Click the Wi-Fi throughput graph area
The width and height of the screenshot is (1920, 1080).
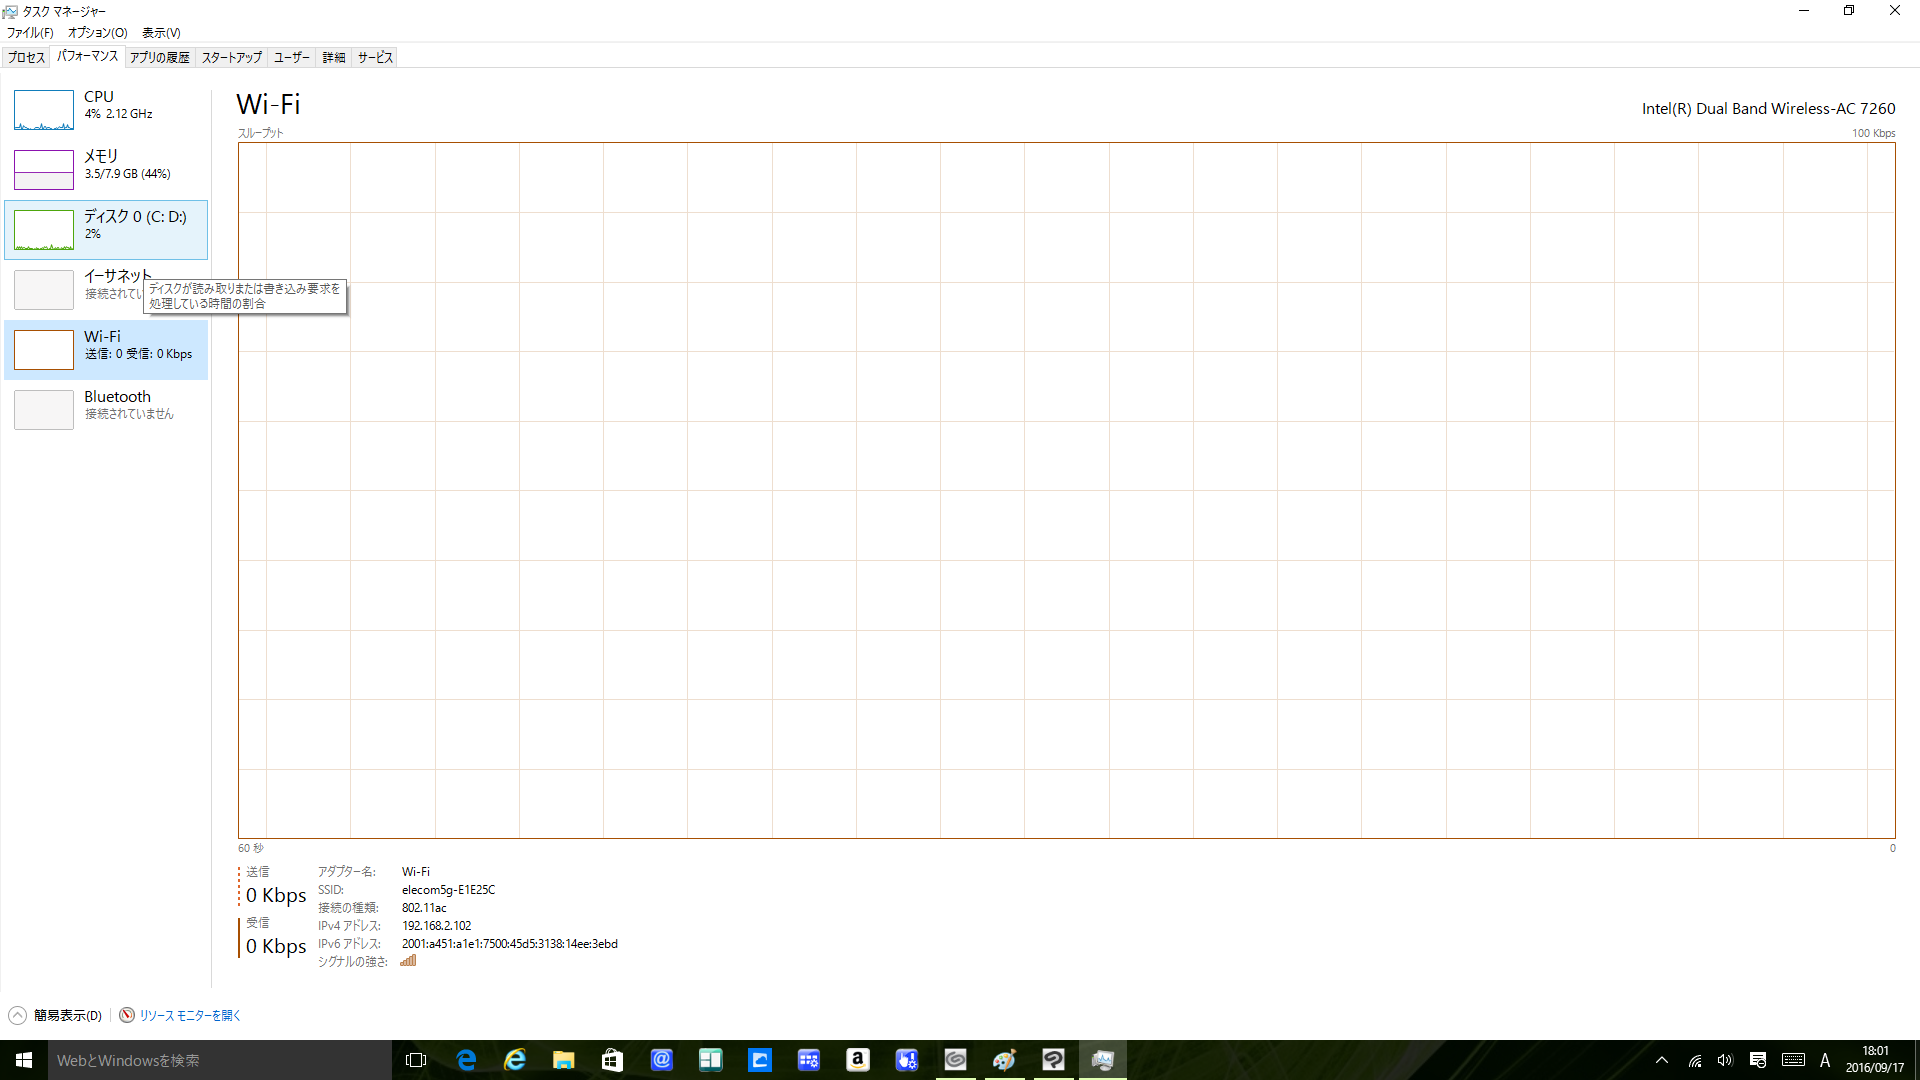coord(1066,490)
